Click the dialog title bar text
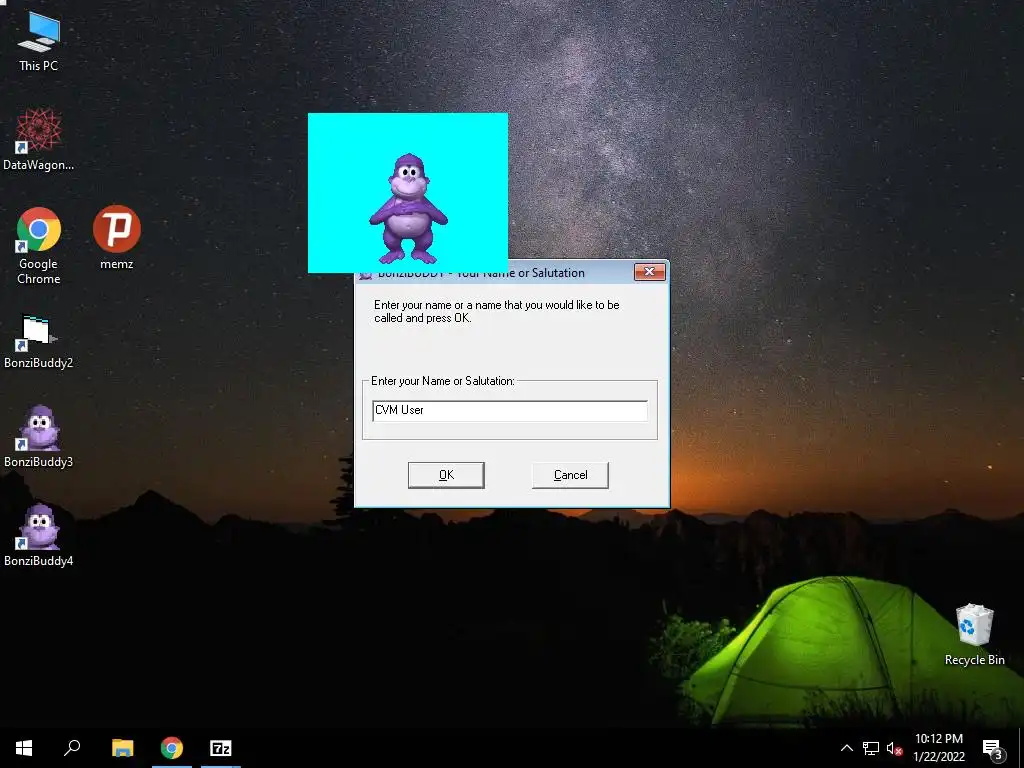The width and height of the screenshot is (1024, 768). (481, 273)
